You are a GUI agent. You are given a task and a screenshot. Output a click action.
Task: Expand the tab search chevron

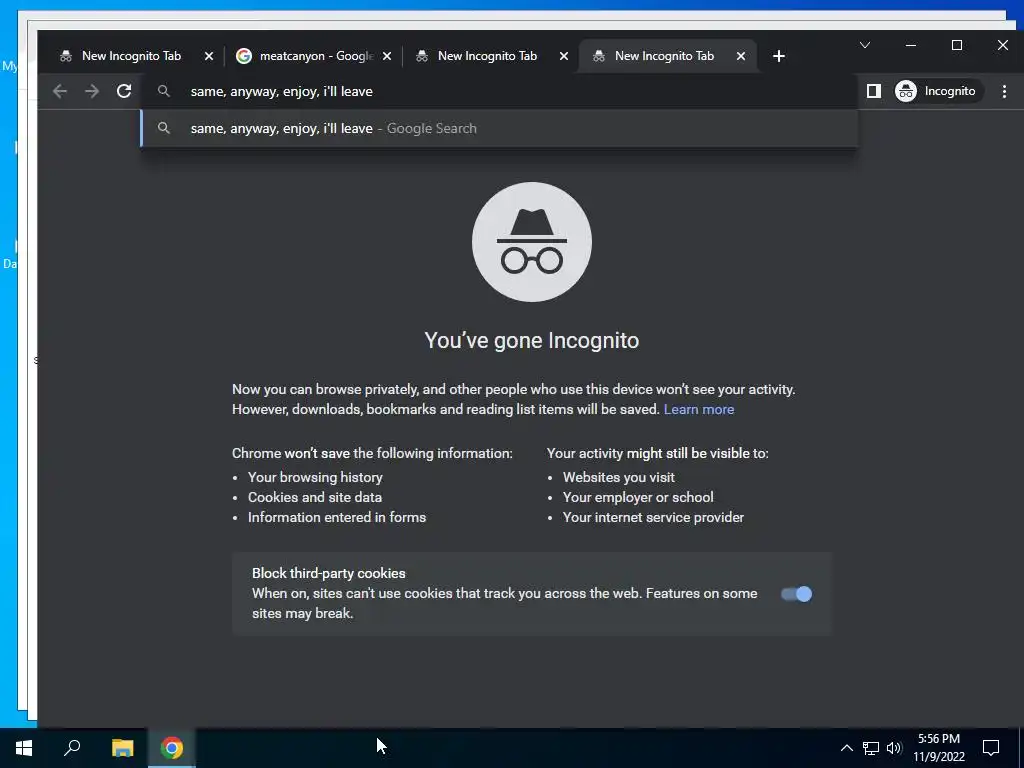click(865, 45)
